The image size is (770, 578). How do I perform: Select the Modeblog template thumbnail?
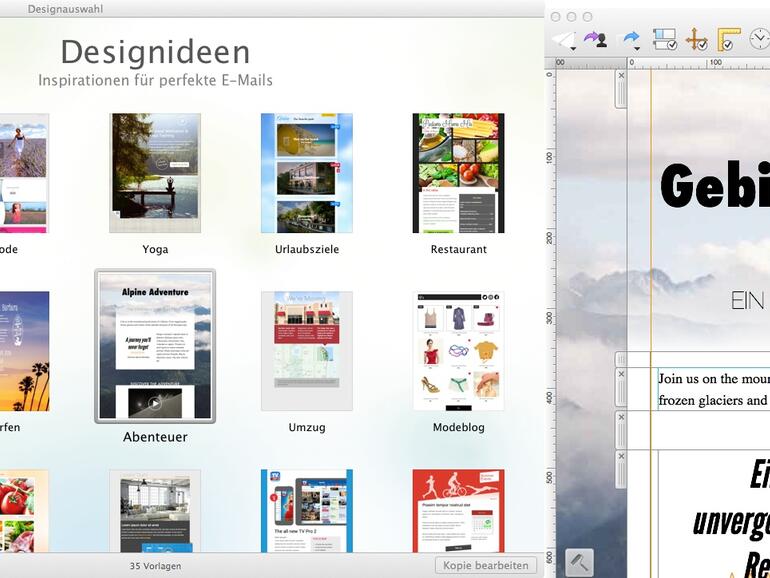pyautogui.click(x=459, y=351)
